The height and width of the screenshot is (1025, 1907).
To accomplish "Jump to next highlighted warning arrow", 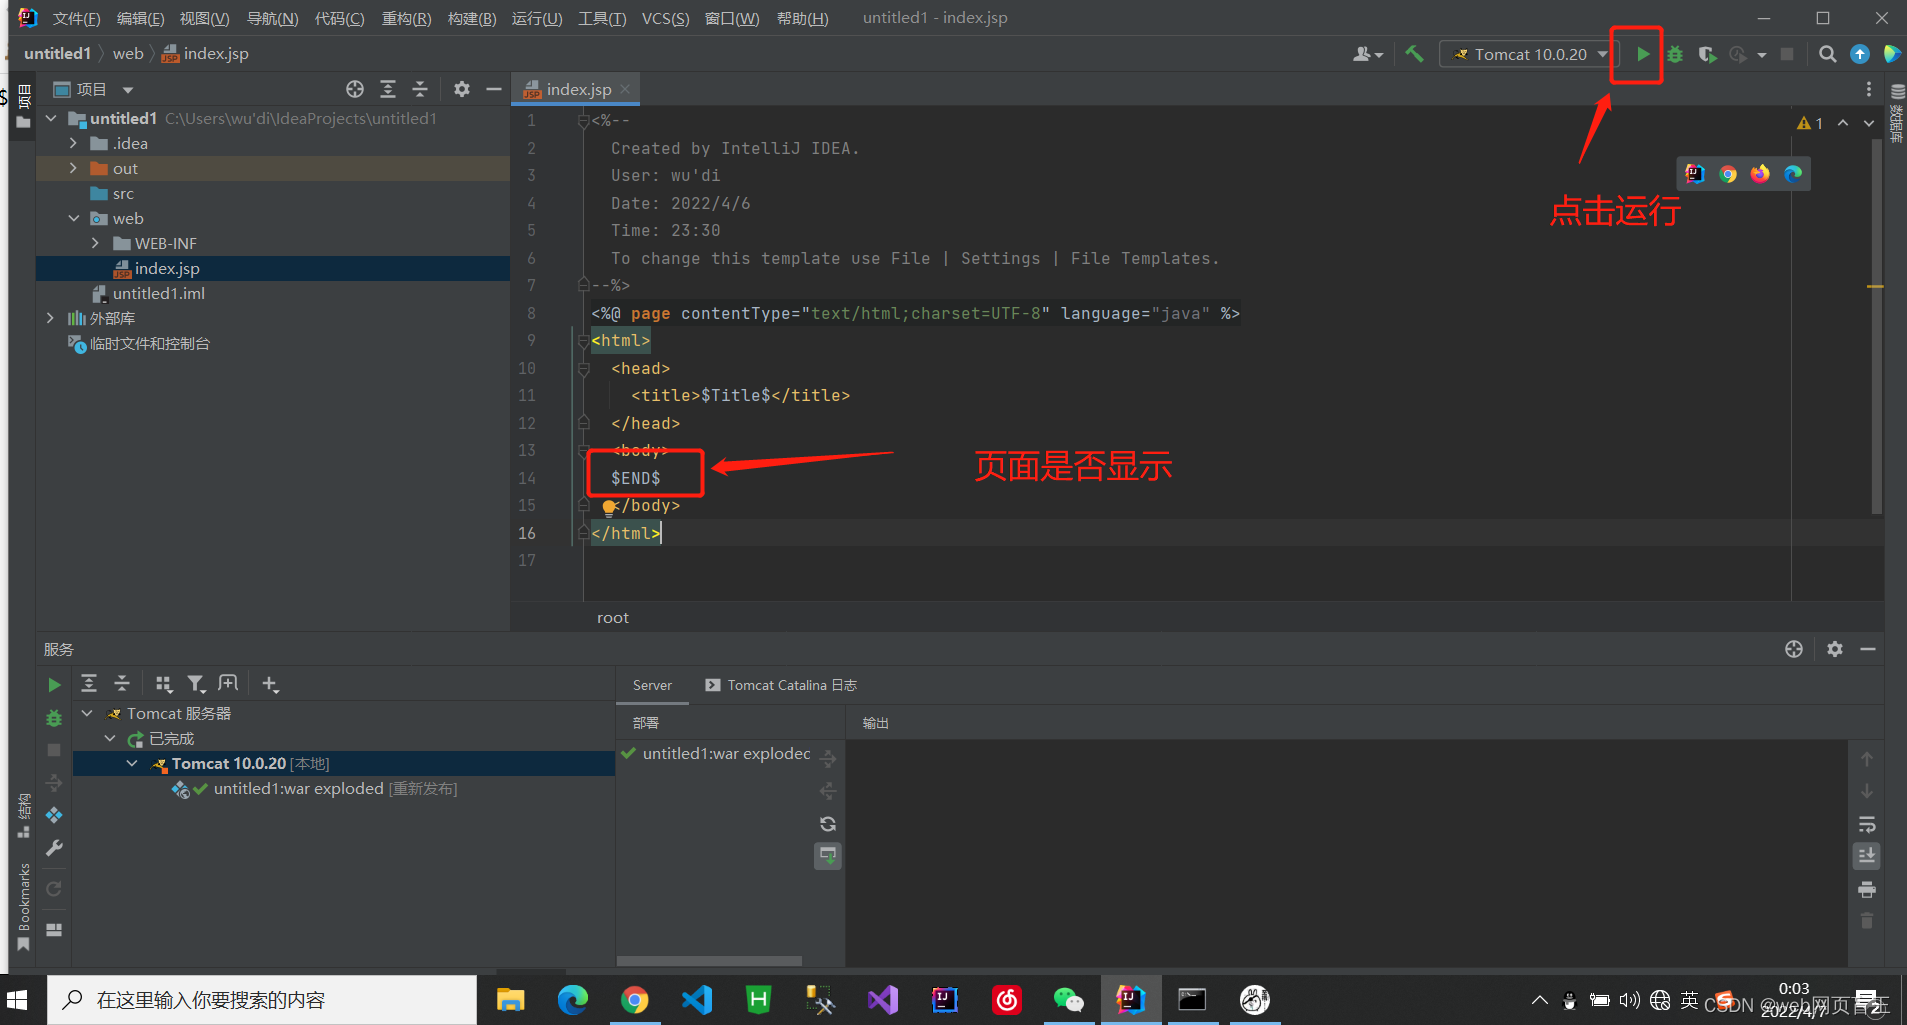I will (x=1868, y=123).
